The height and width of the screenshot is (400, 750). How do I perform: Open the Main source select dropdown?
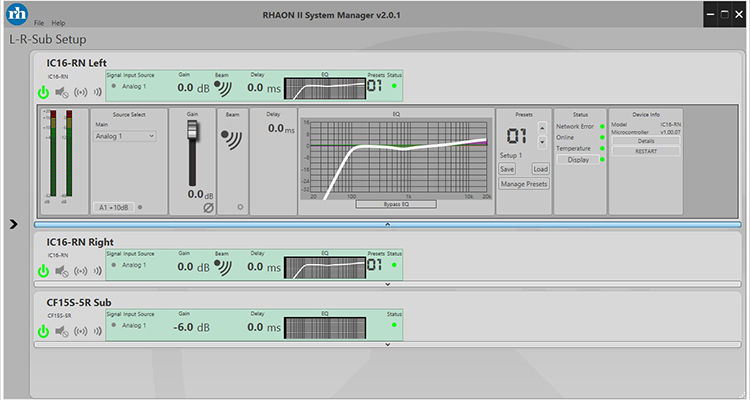(x=125, y=135)
